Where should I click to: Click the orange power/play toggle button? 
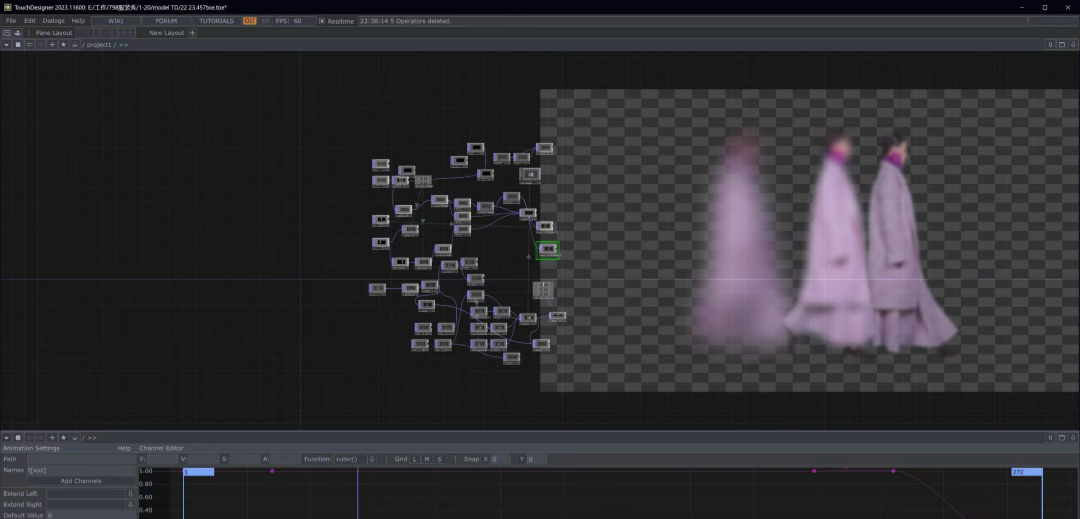[250, 21]
